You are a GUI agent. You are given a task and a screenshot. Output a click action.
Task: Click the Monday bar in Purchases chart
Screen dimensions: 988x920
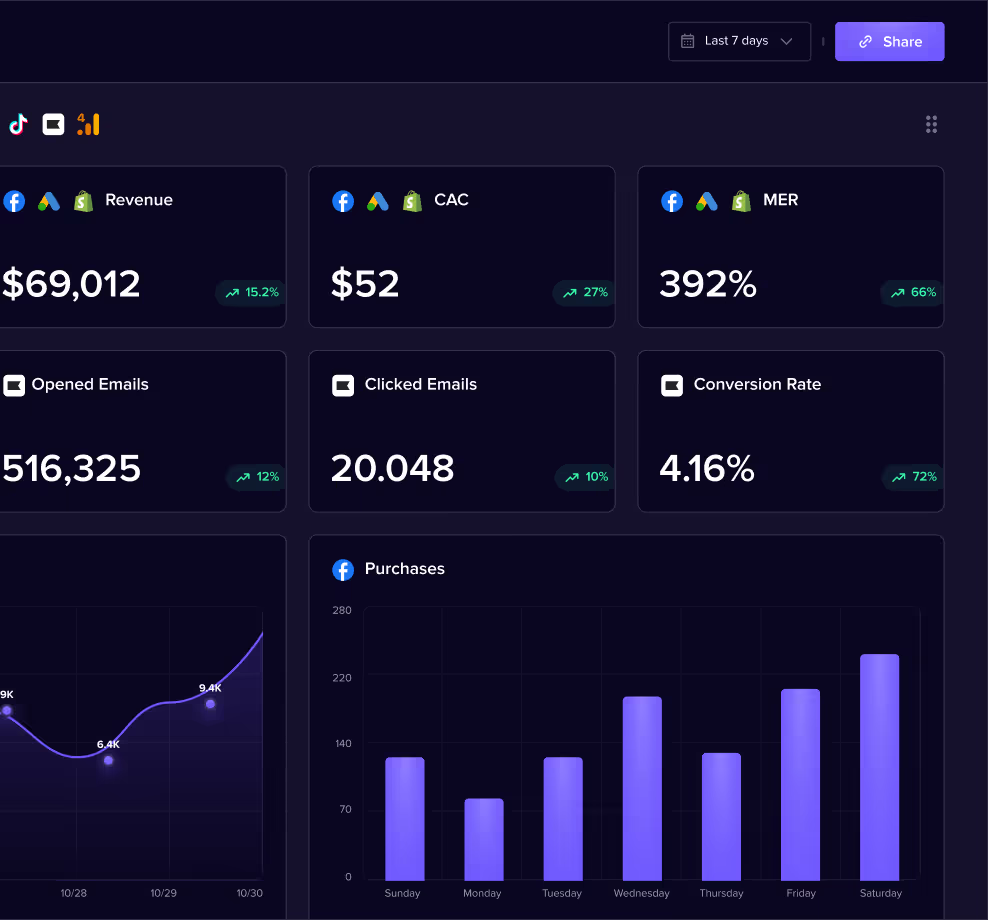[484, 839]
